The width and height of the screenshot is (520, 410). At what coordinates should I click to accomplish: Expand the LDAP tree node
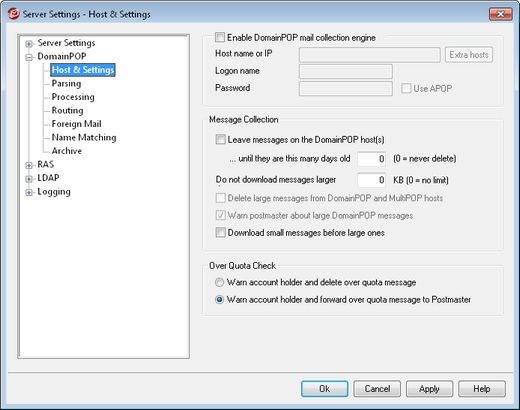[x=29, y=179]
